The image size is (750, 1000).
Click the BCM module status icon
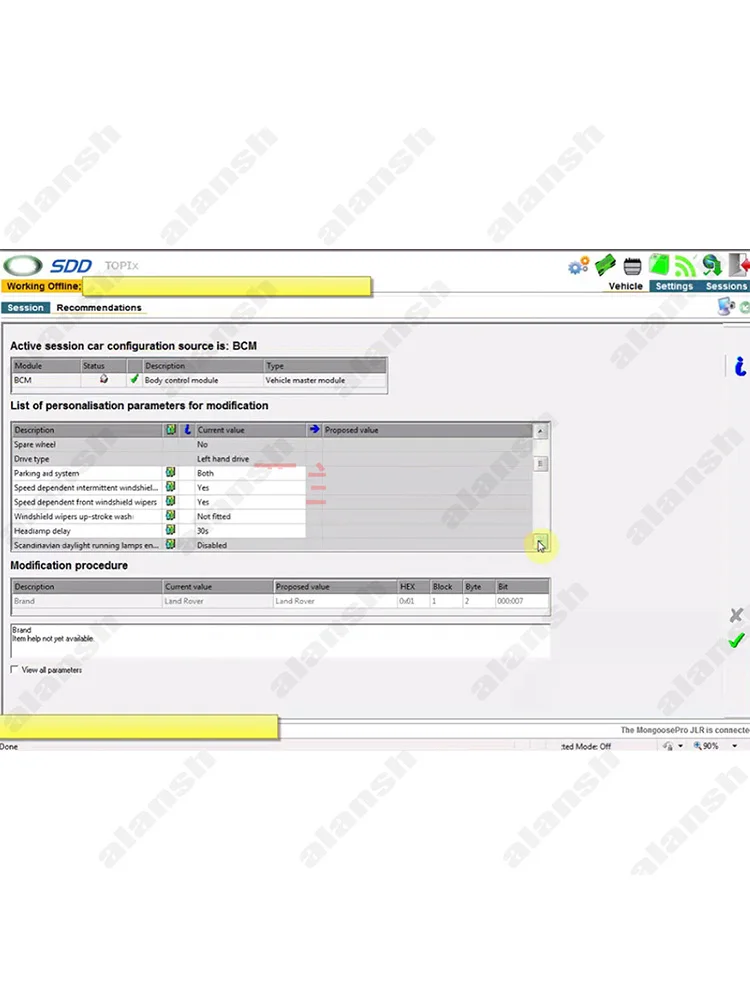pos(103,379)
